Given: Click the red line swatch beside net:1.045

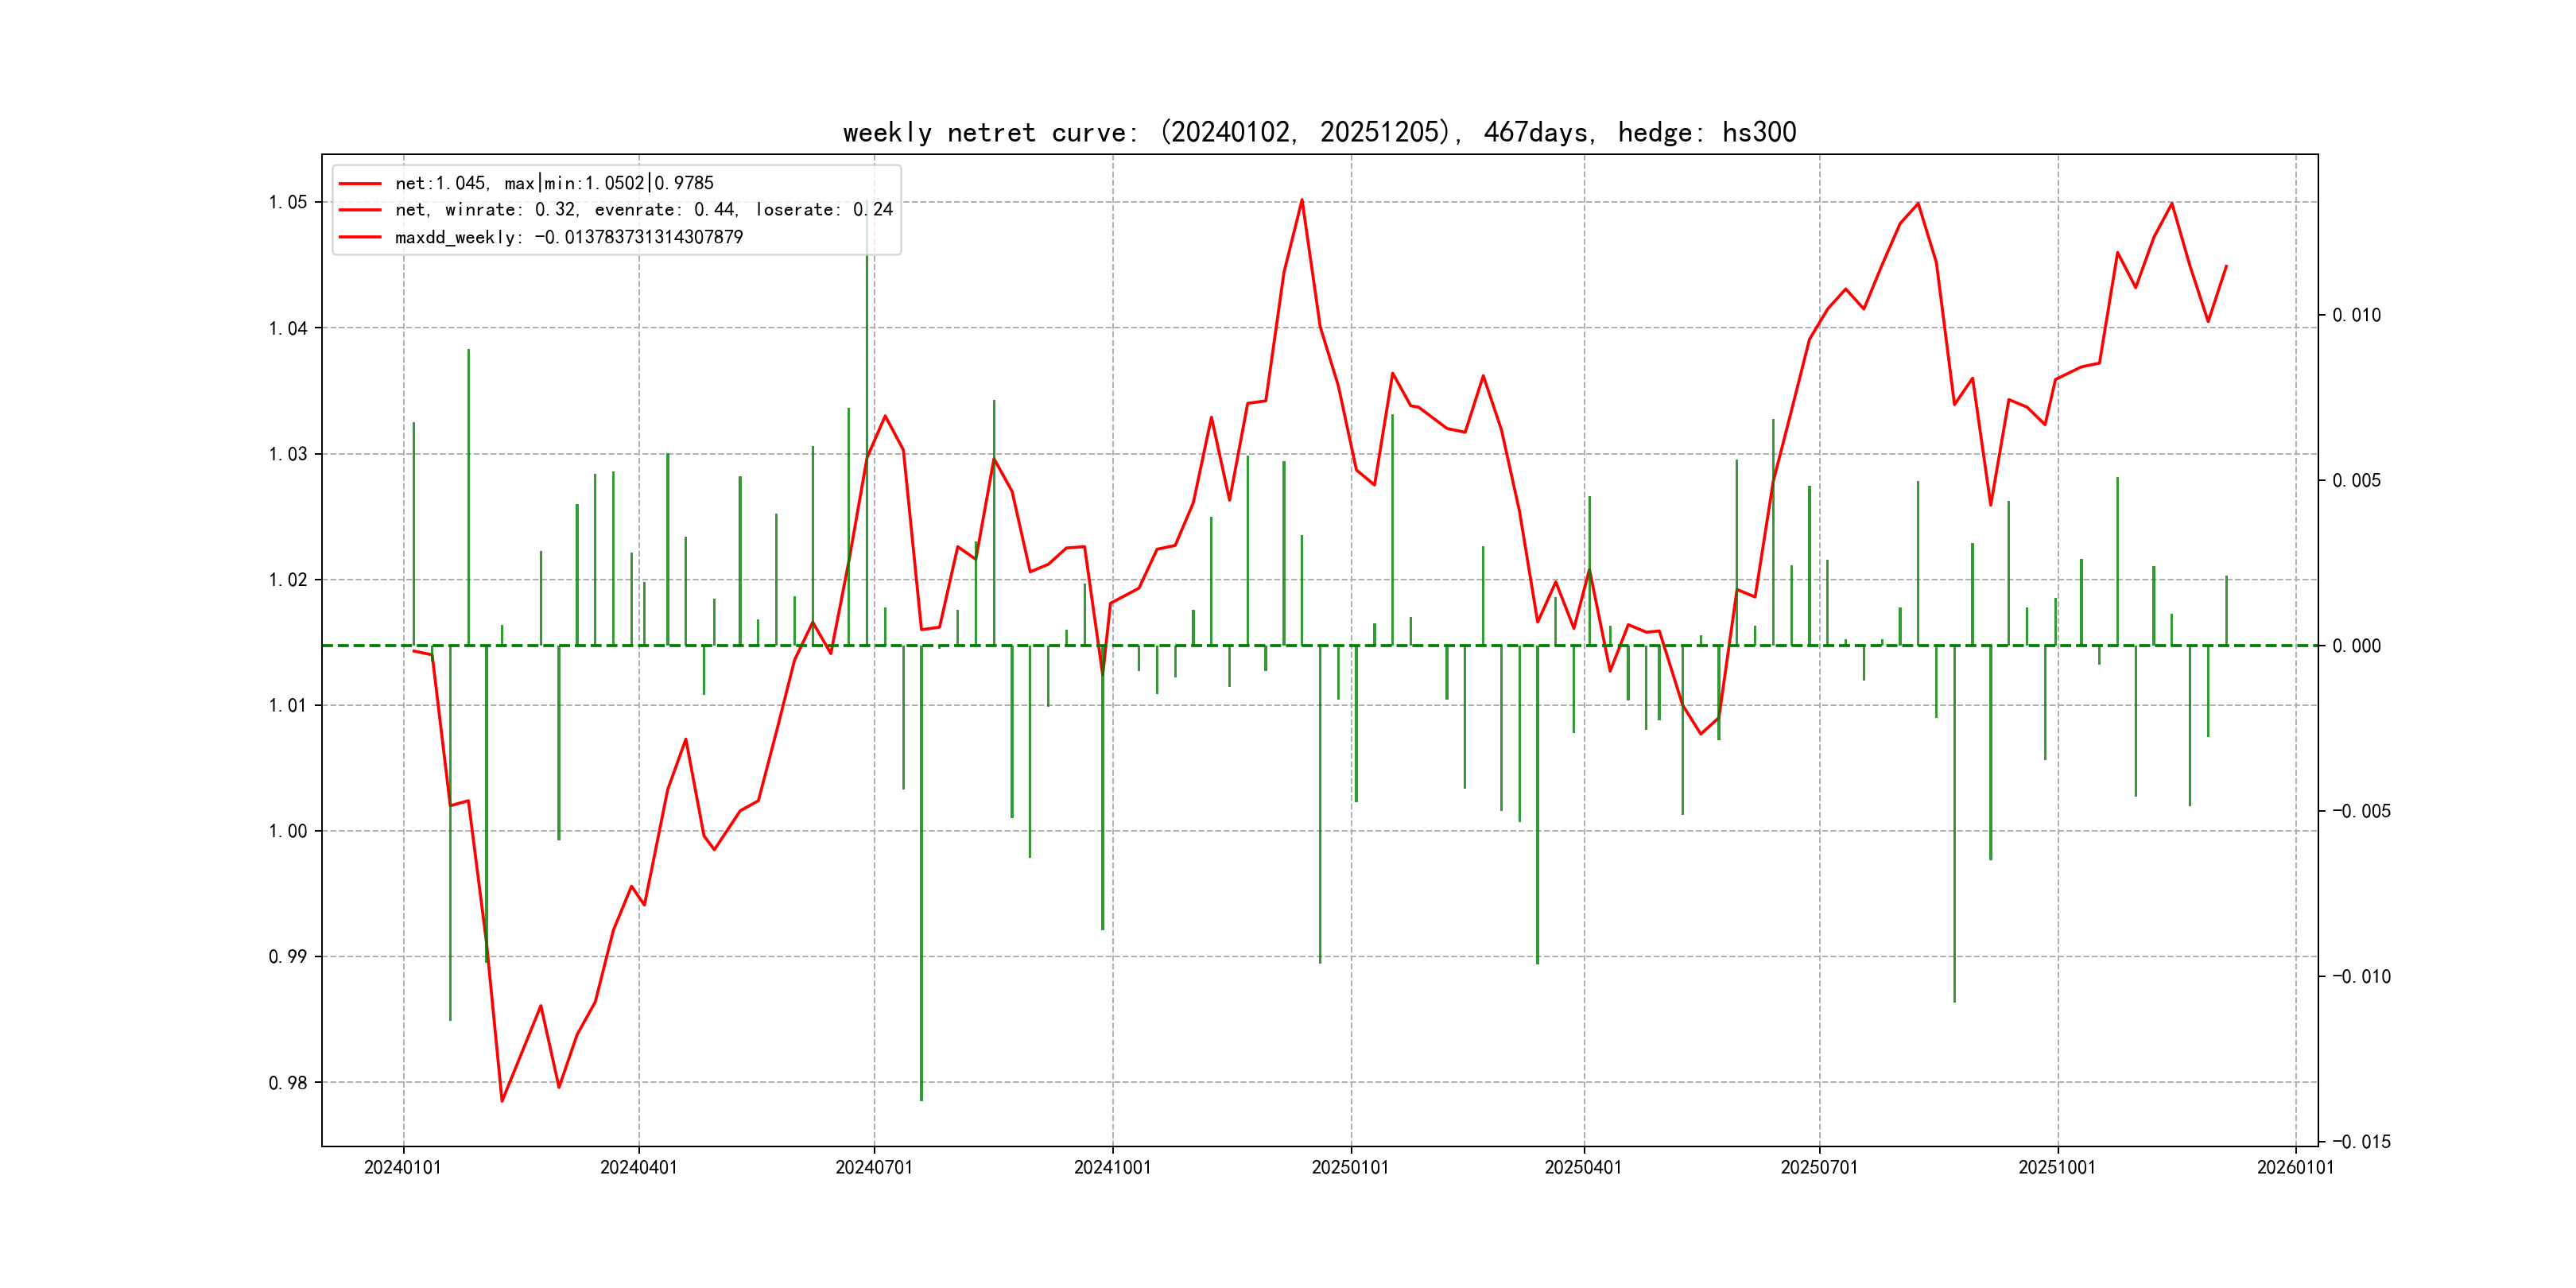Looking at the screenshot, I should pyautogui.click(x=360, y=184).
